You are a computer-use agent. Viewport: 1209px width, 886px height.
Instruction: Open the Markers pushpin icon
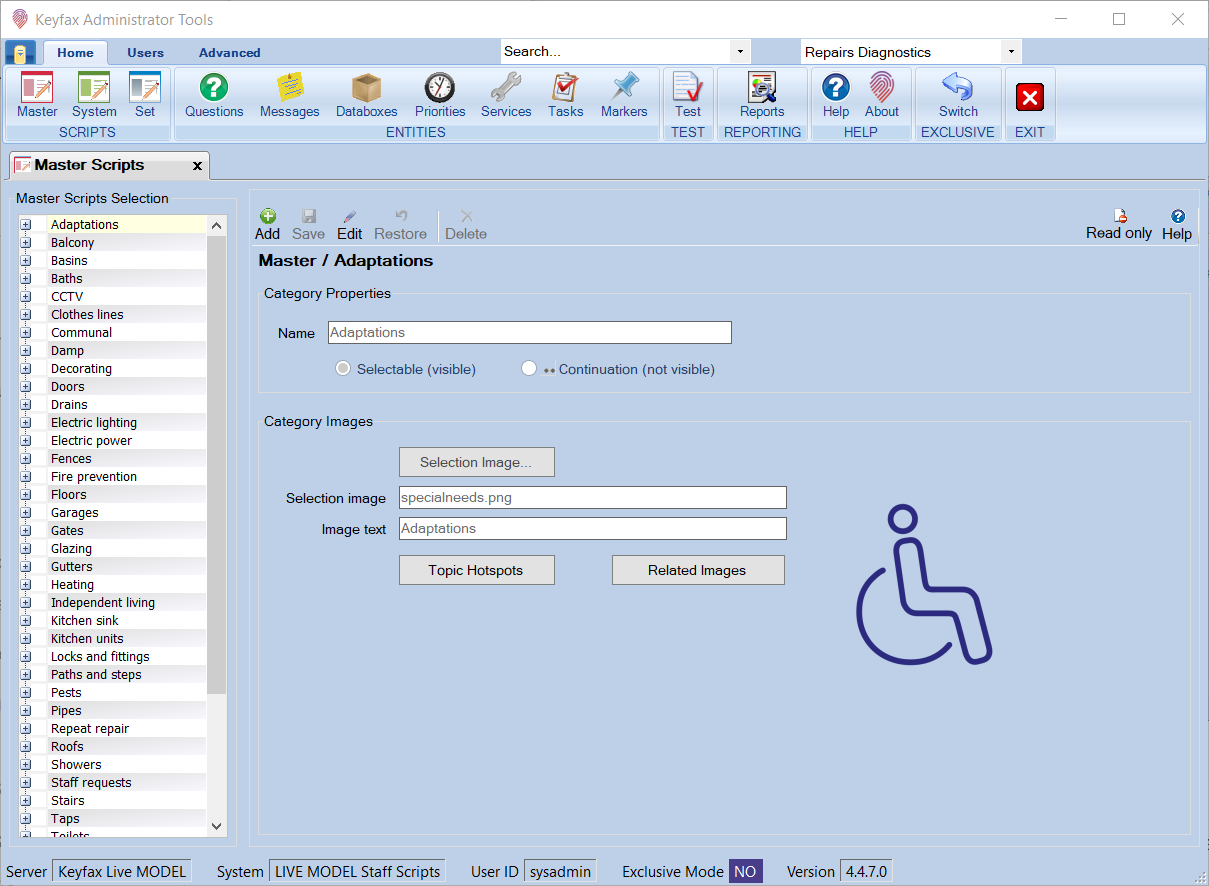pos(624,95)
